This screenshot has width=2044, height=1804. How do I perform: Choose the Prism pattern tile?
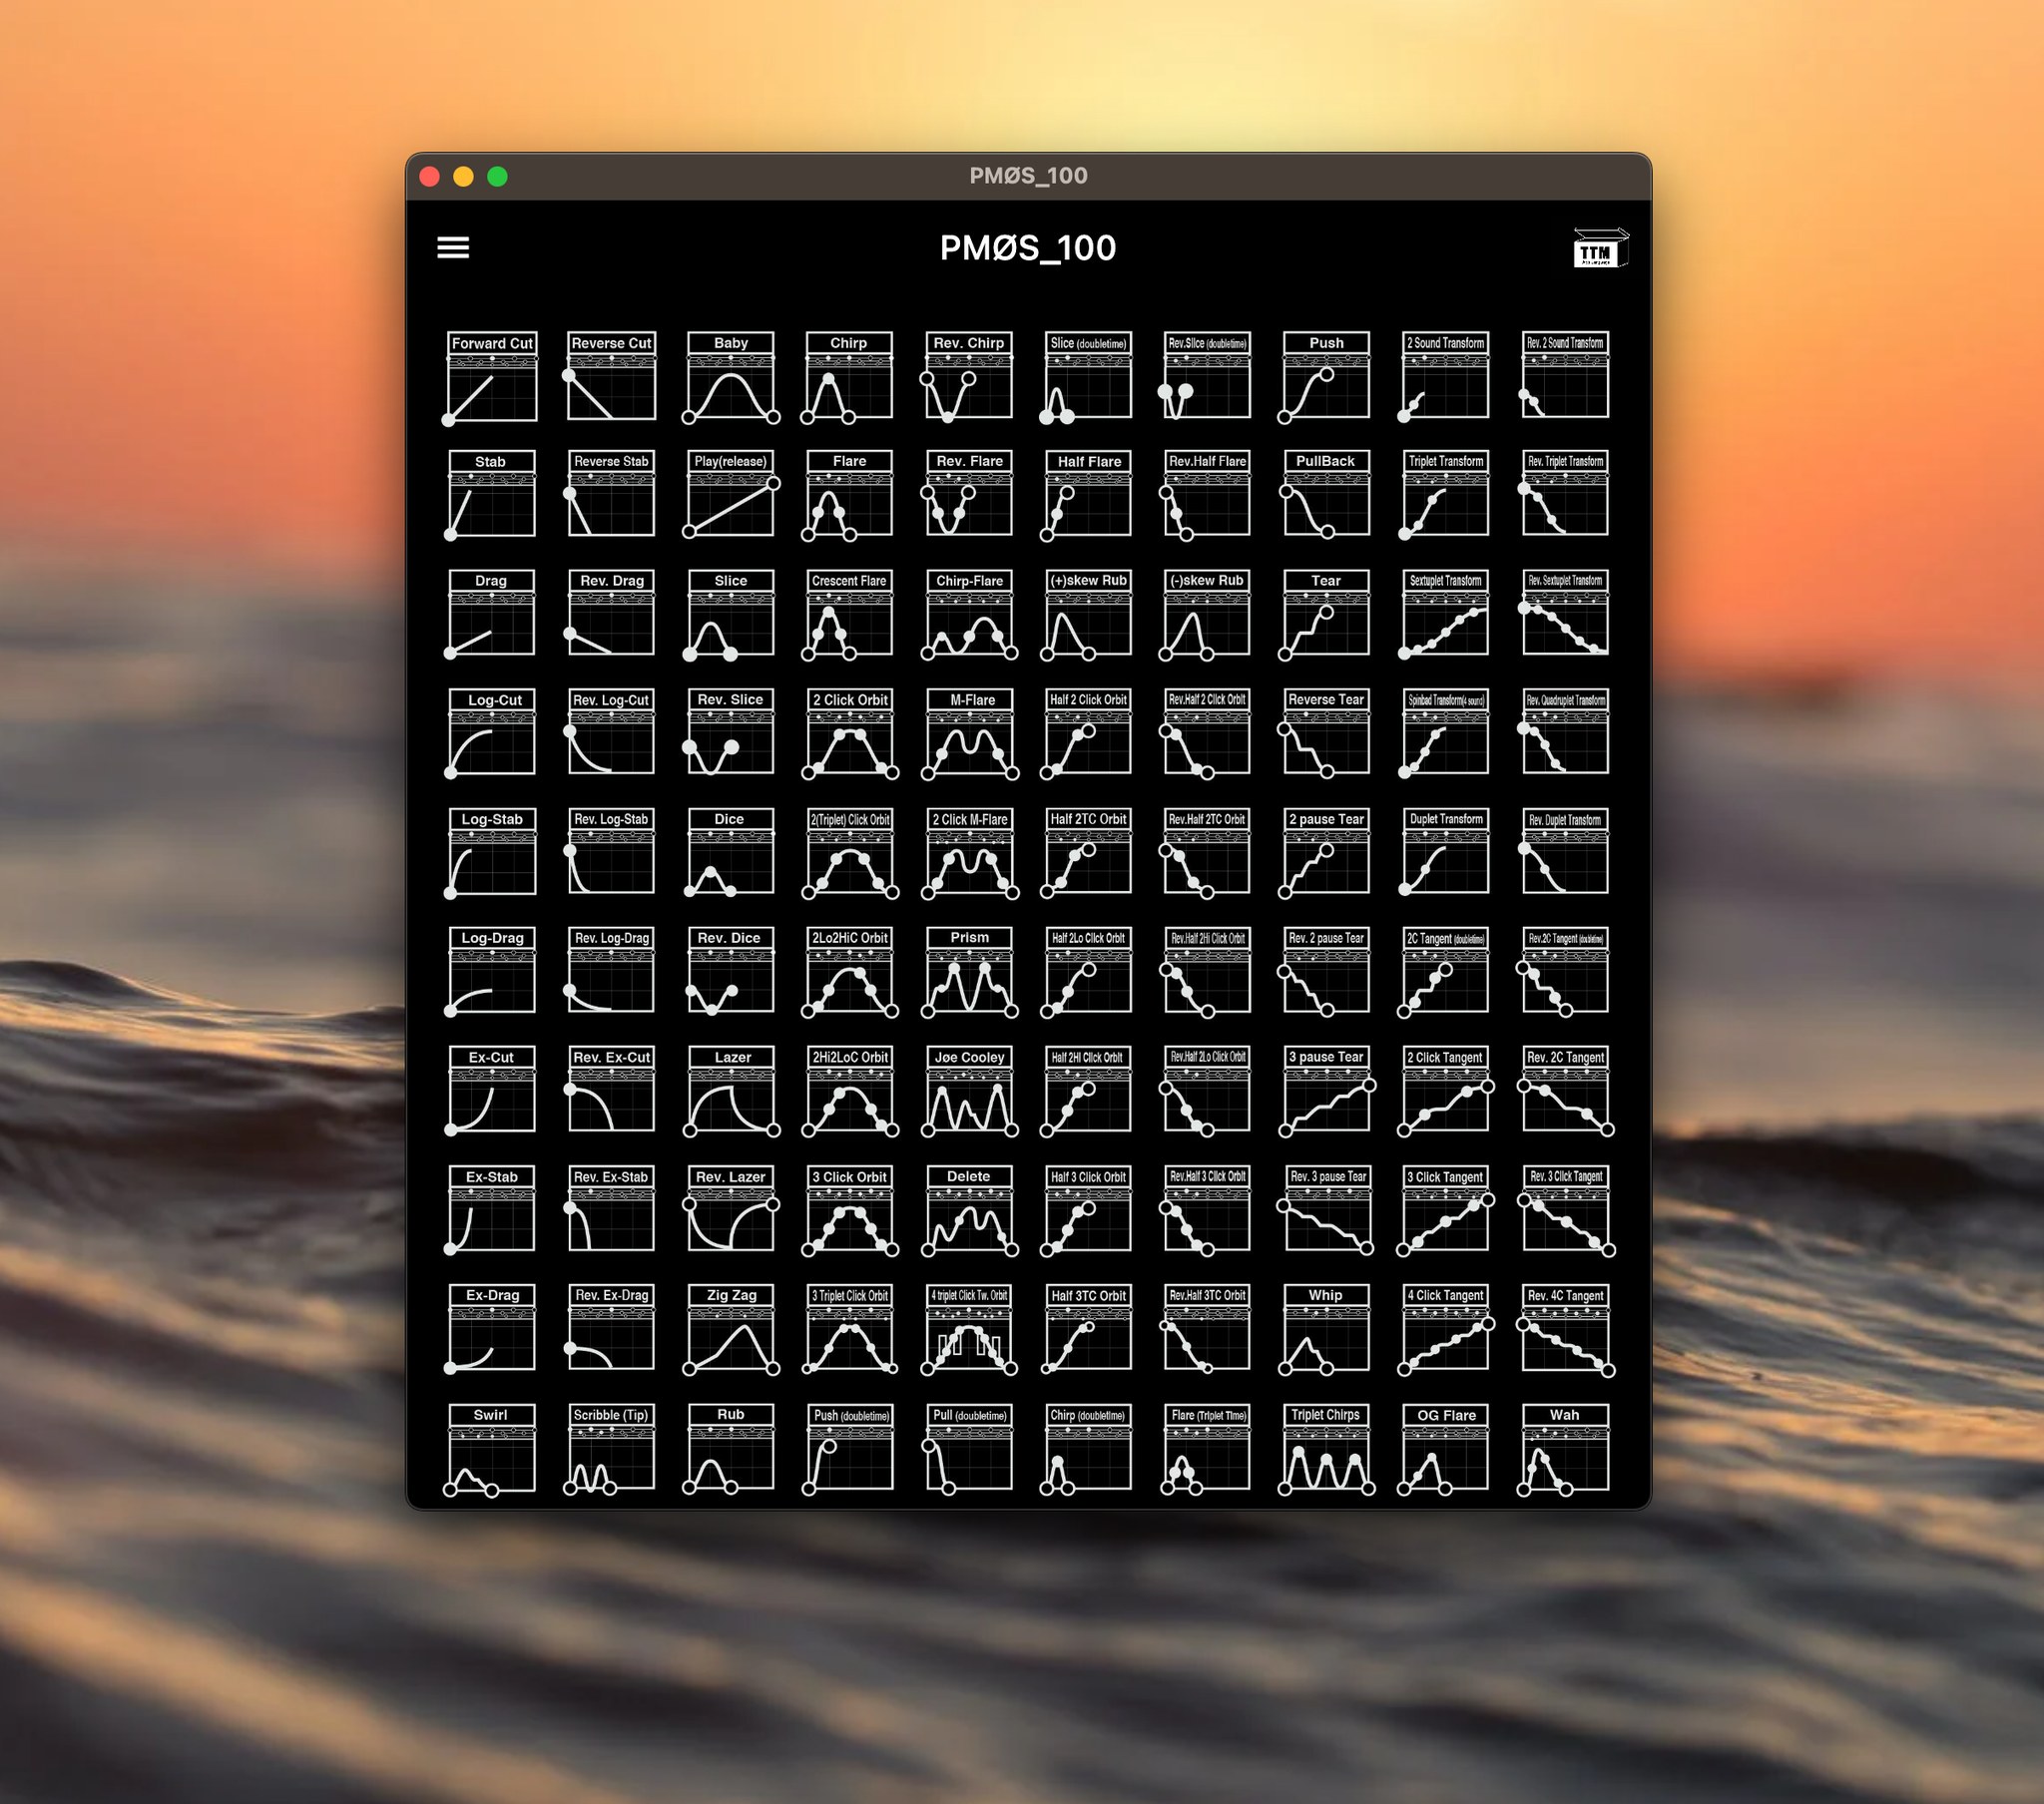click(x=969, y=971)
